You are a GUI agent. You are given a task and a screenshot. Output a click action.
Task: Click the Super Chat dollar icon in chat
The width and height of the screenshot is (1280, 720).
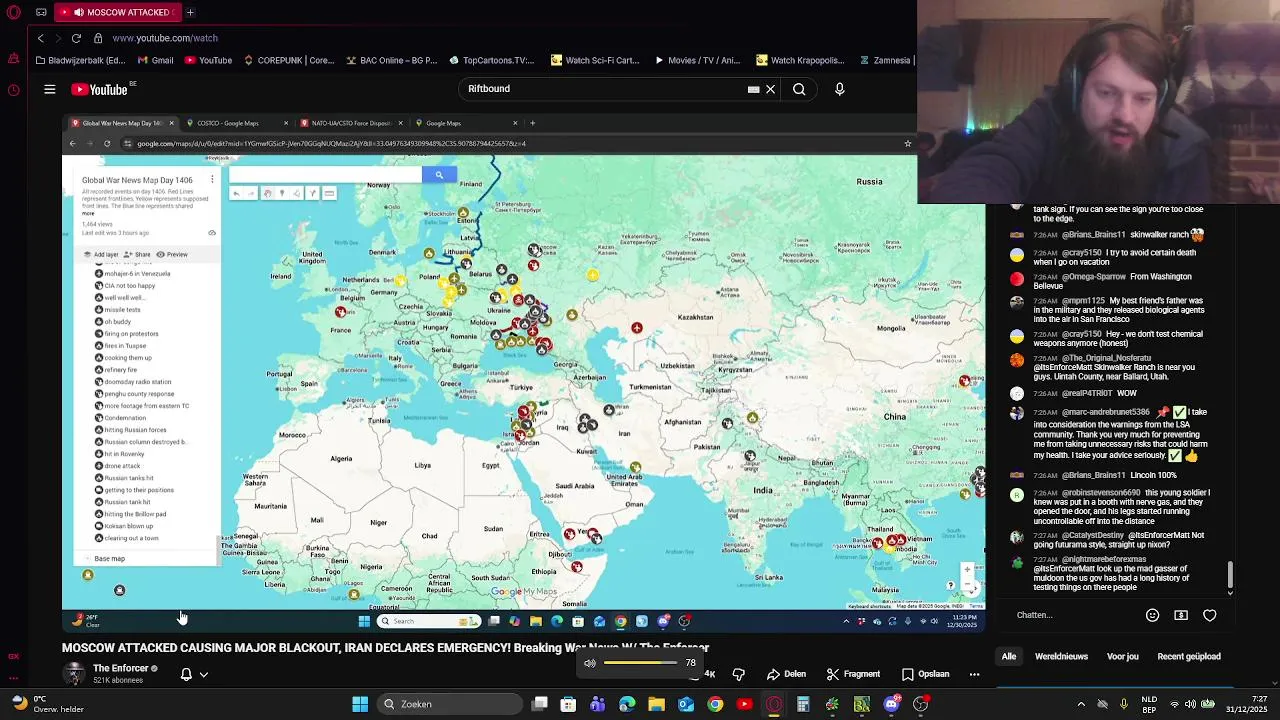pyautogui.click(x=1181, y=615)
